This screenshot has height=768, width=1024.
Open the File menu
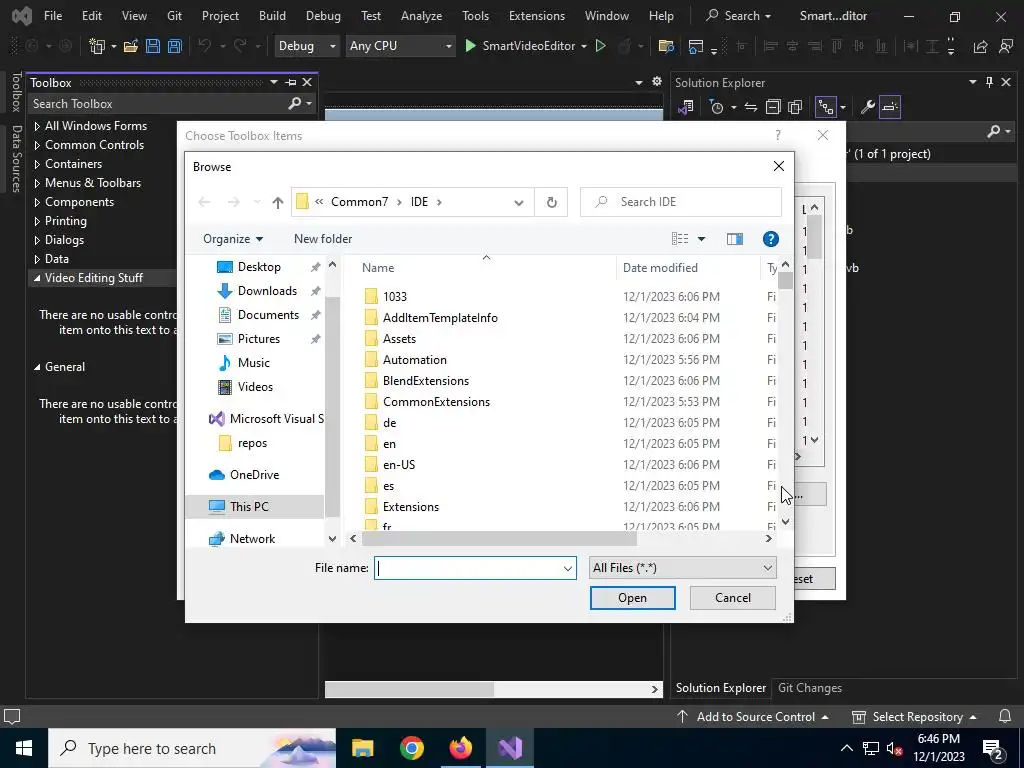[53, 16]
